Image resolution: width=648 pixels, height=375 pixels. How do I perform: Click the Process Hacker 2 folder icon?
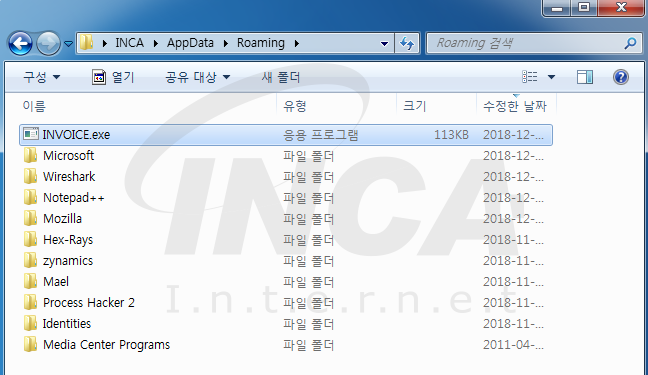30,303
